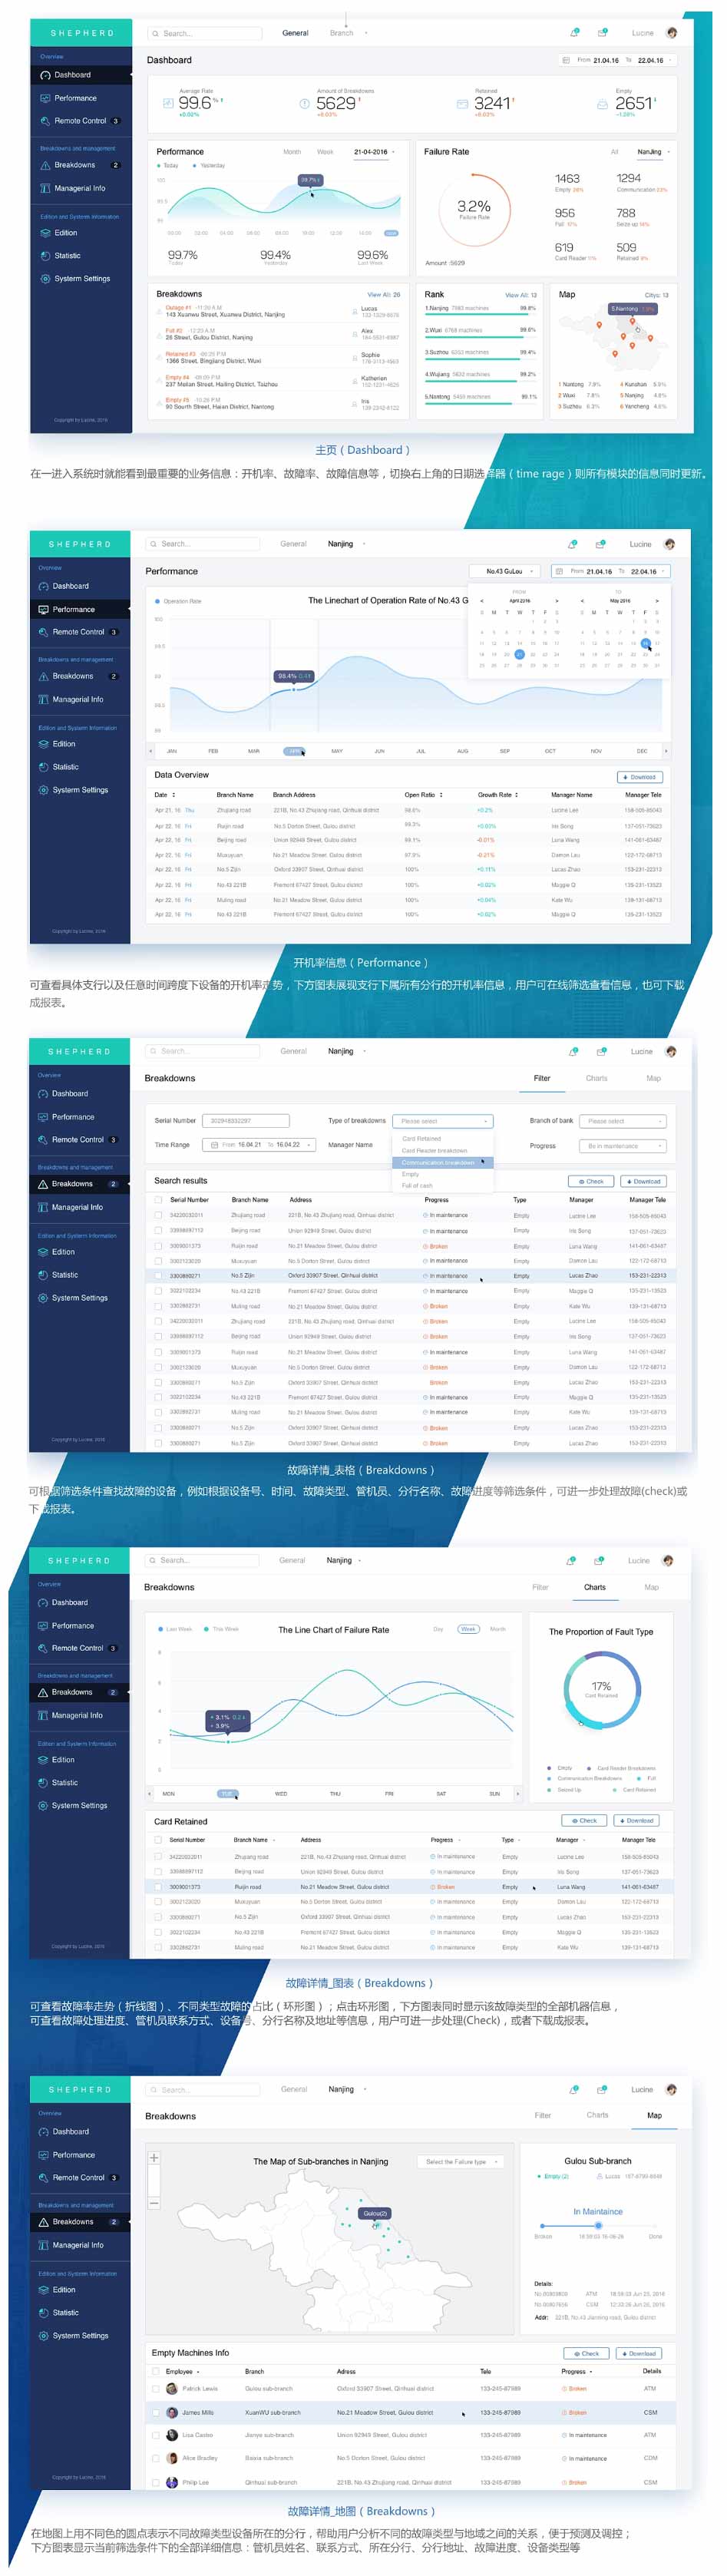
Task: Click the Average Rate card icon
Action: 168,103
